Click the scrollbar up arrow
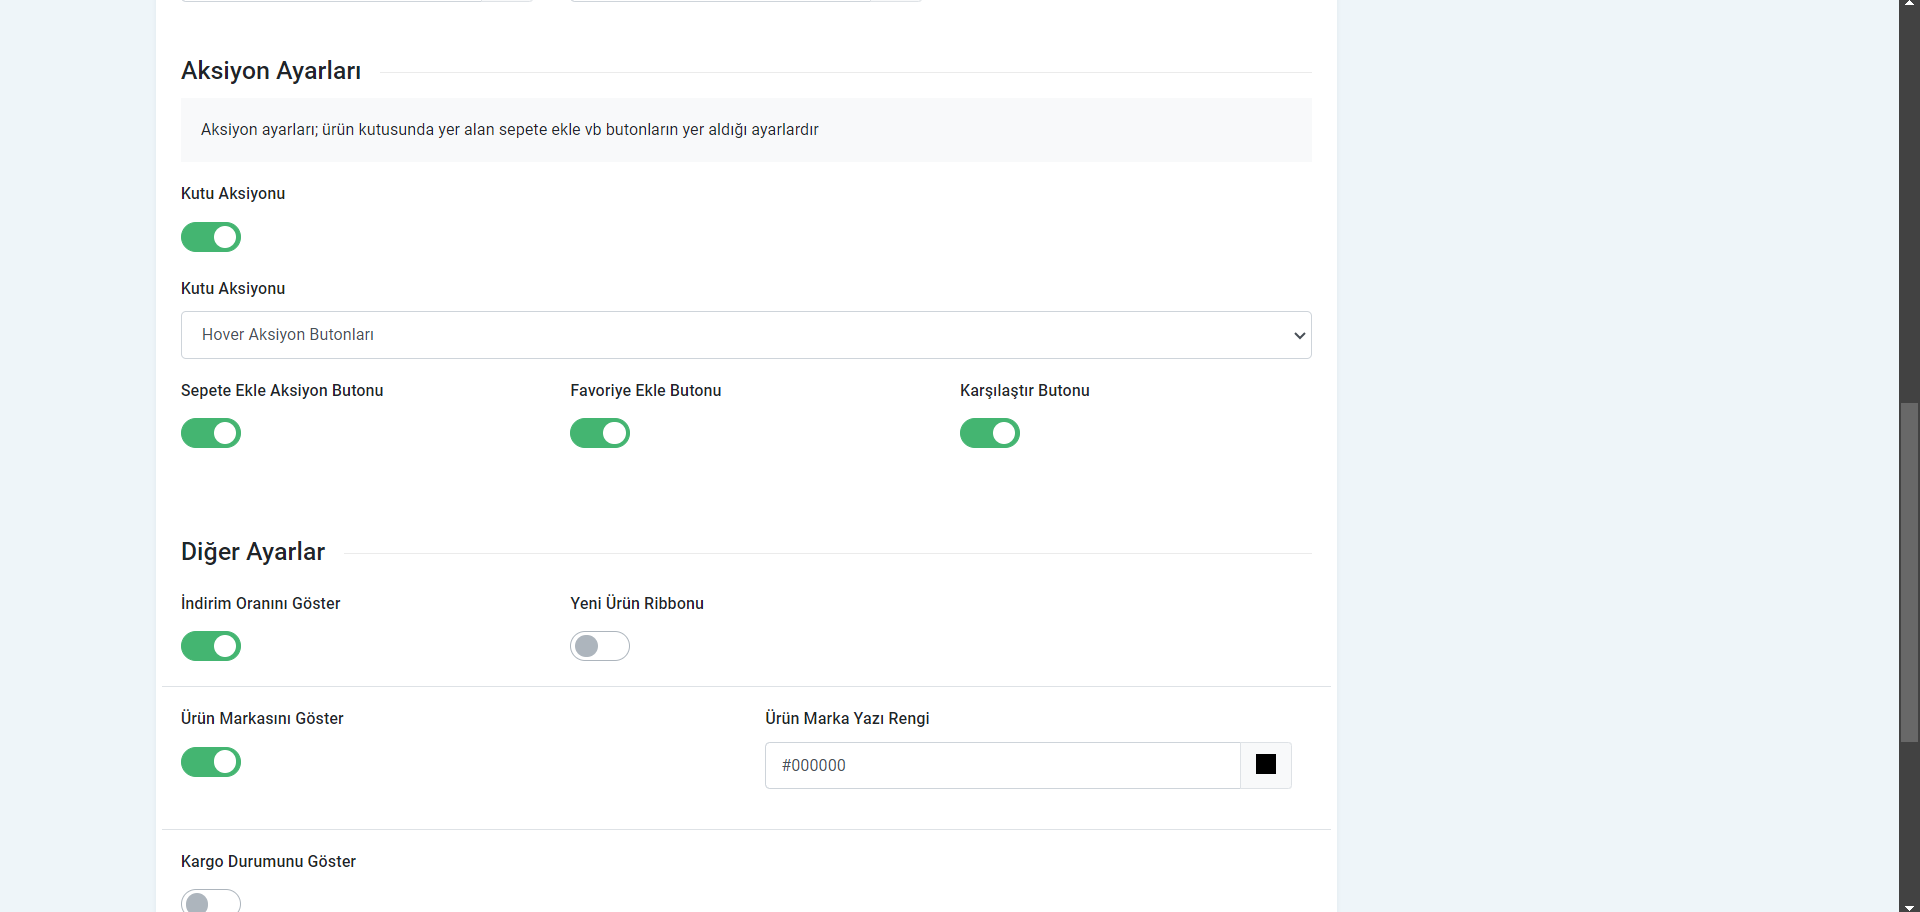 1909,4
